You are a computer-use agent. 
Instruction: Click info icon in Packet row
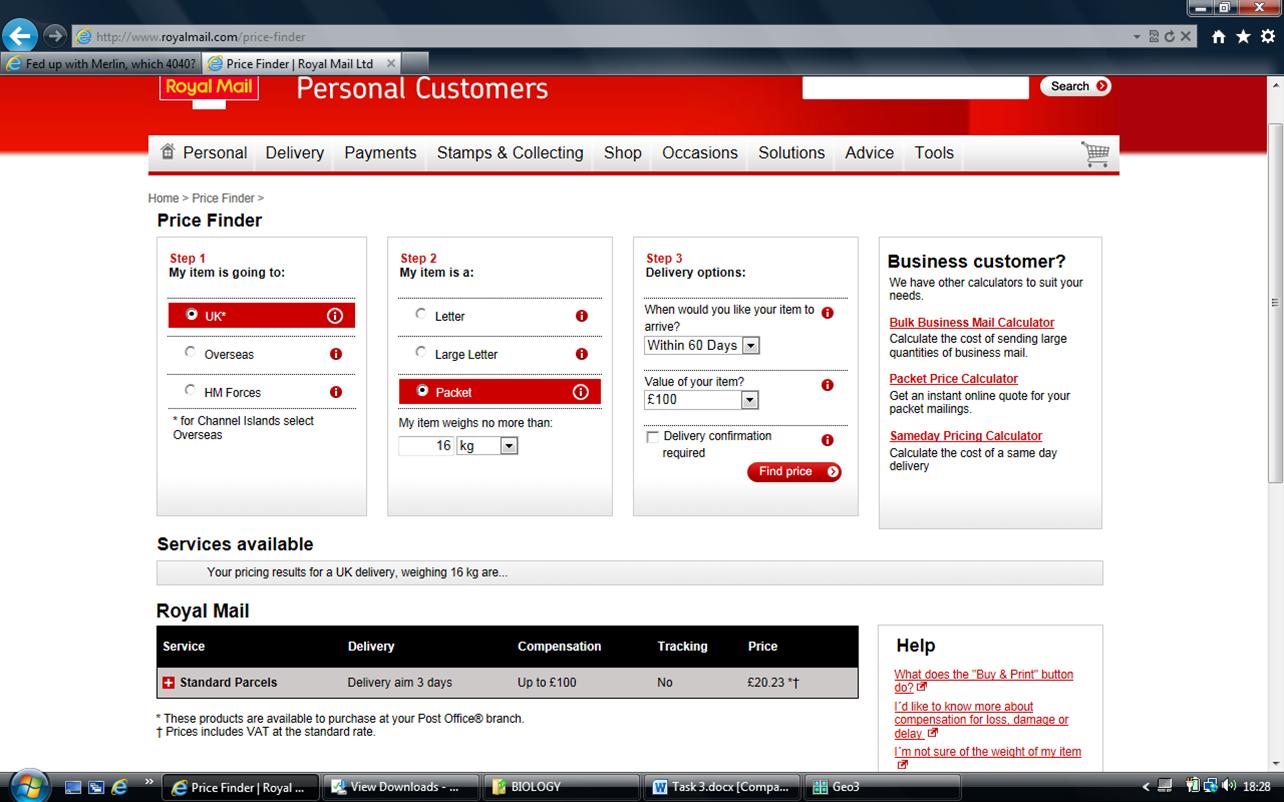580,392
